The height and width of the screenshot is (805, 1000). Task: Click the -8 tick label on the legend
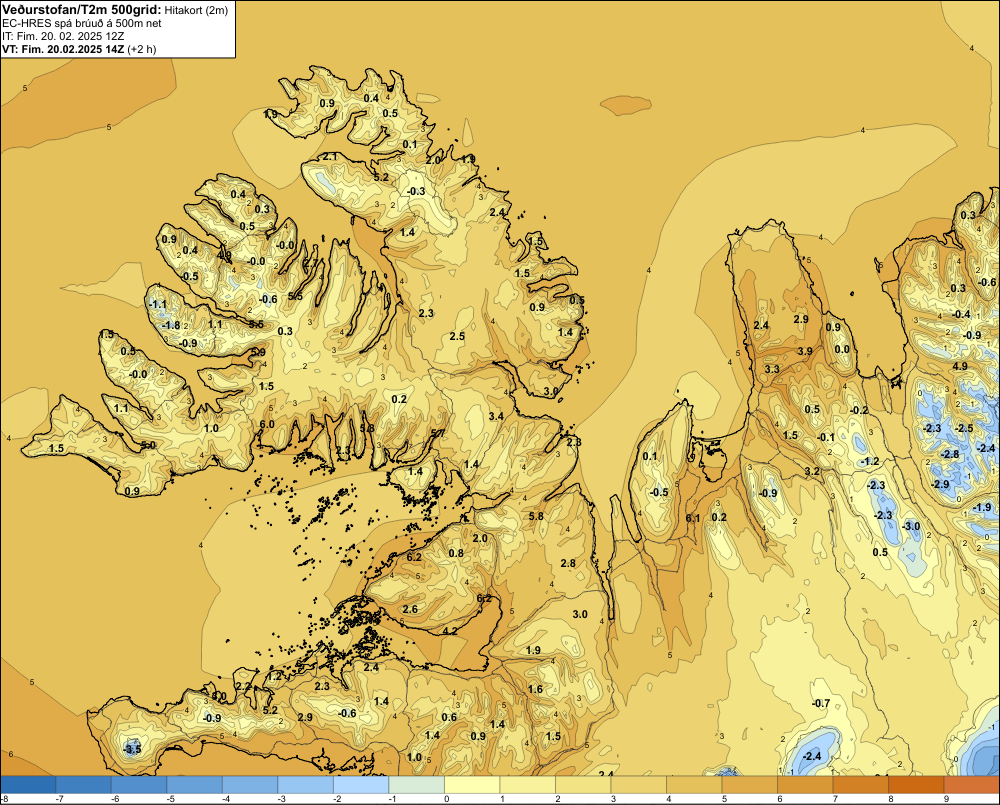tap(4, 799)
